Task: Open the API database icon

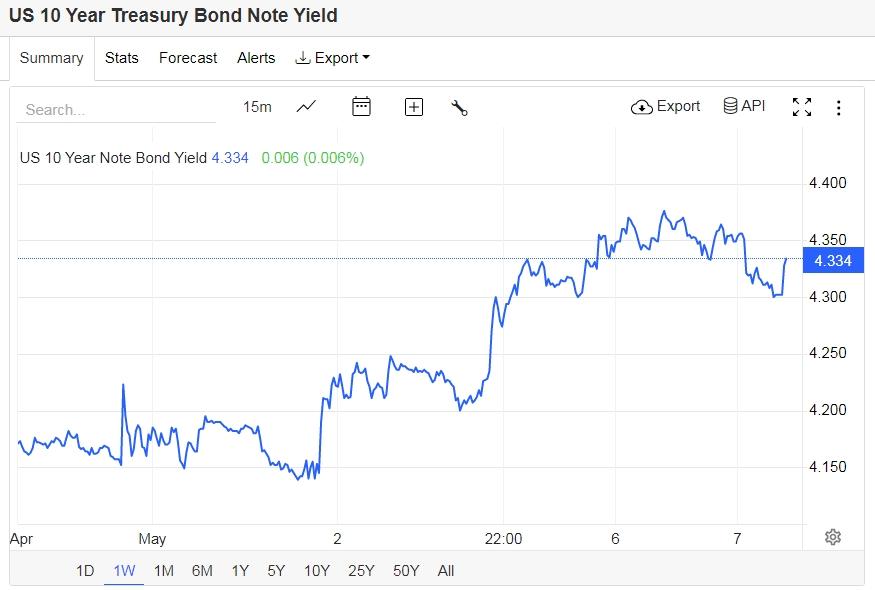Action: pos(744,106)
